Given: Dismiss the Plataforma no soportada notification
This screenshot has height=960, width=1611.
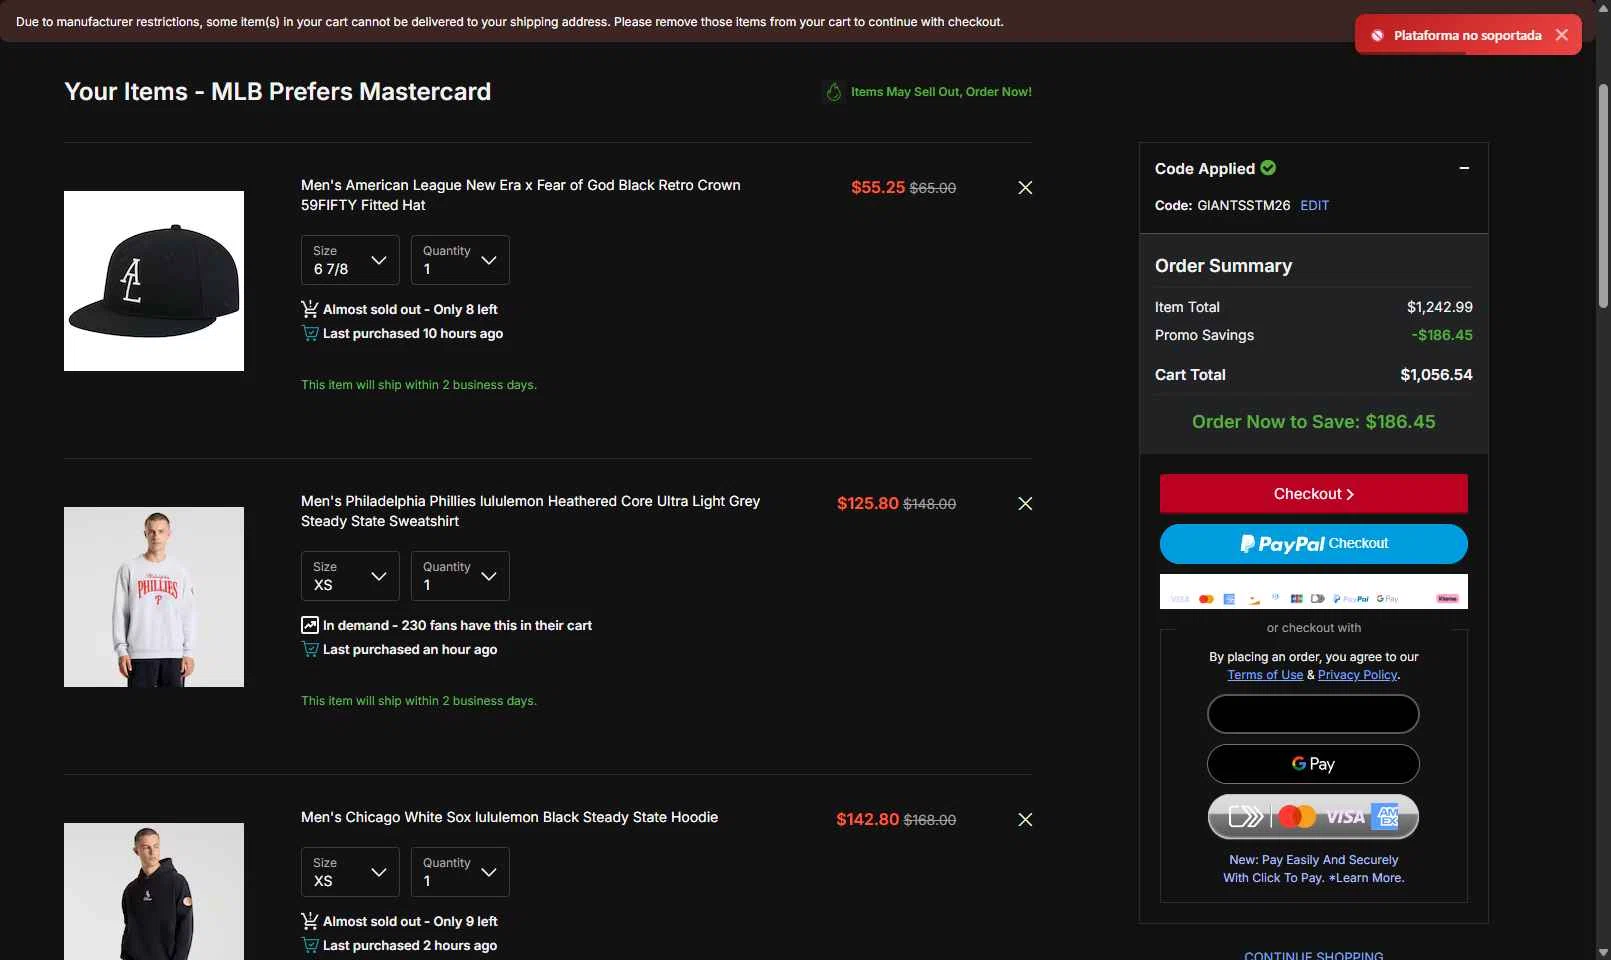Looking at the screenshot, I should [1562, 35].
